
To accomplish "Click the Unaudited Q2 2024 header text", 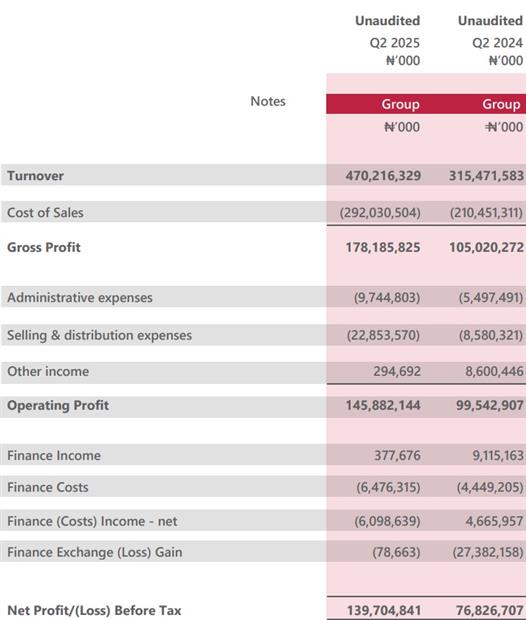I will click(490, 31).
